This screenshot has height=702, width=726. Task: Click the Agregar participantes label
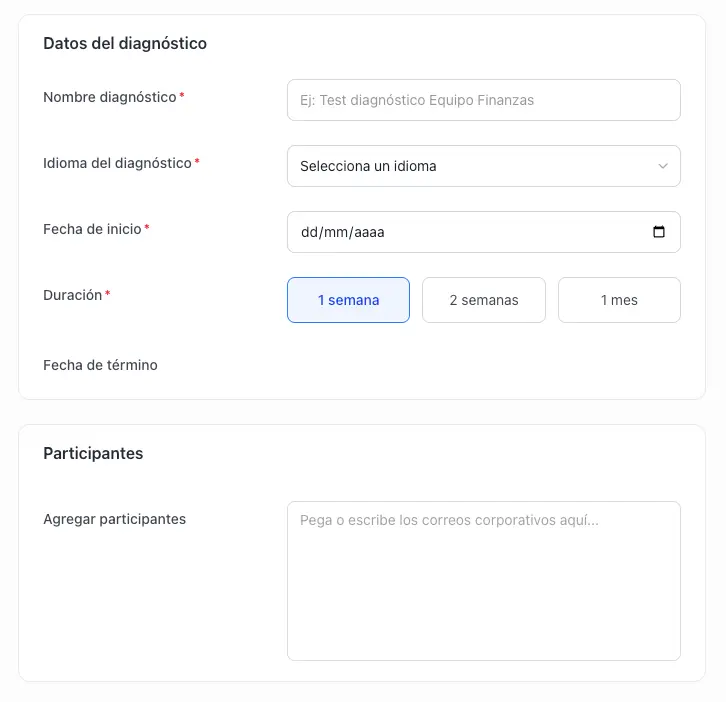point(114,519)
